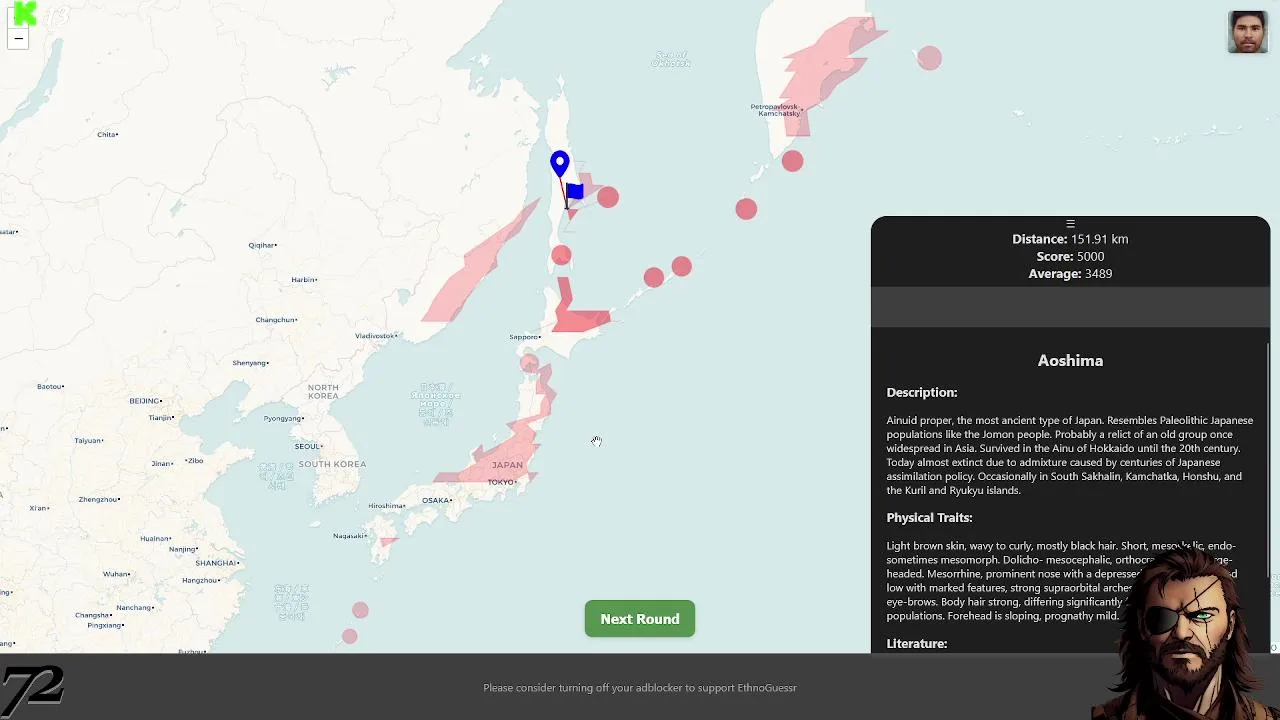Click the Literature heading
1280x720 pixels.
917,643
